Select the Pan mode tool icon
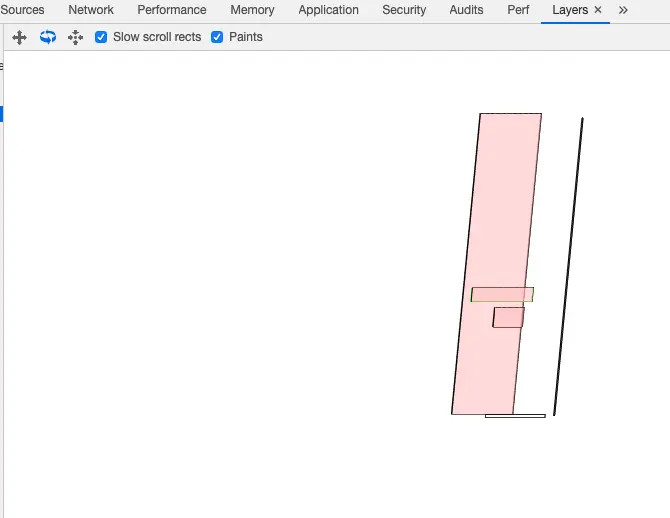Image resolution: width=670 pixels, height=518 pixels. 19,37
